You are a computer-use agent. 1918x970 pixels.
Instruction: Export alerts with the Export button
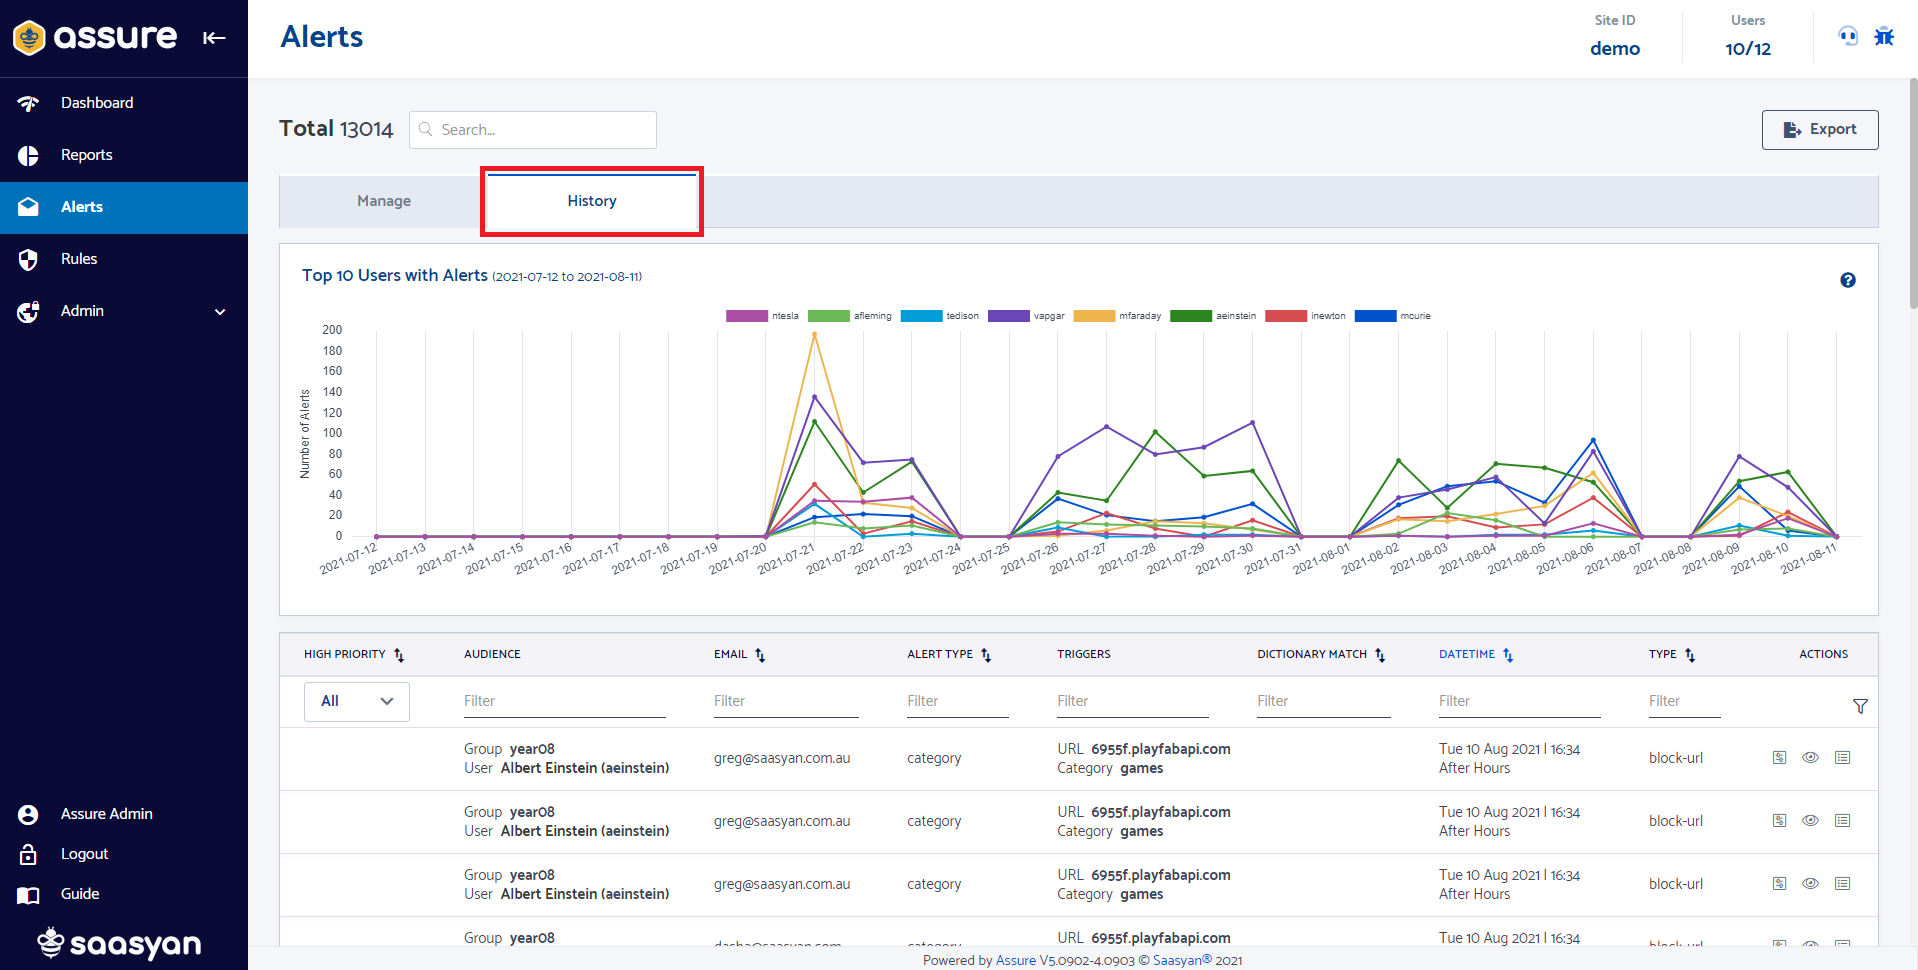point(1820,130)
